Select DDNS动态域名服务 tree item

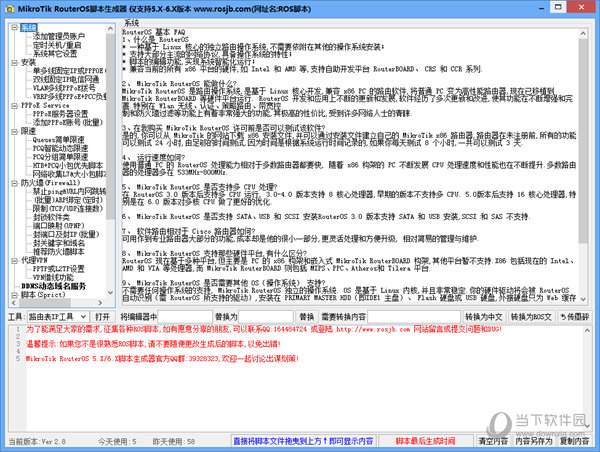(54, 286)
